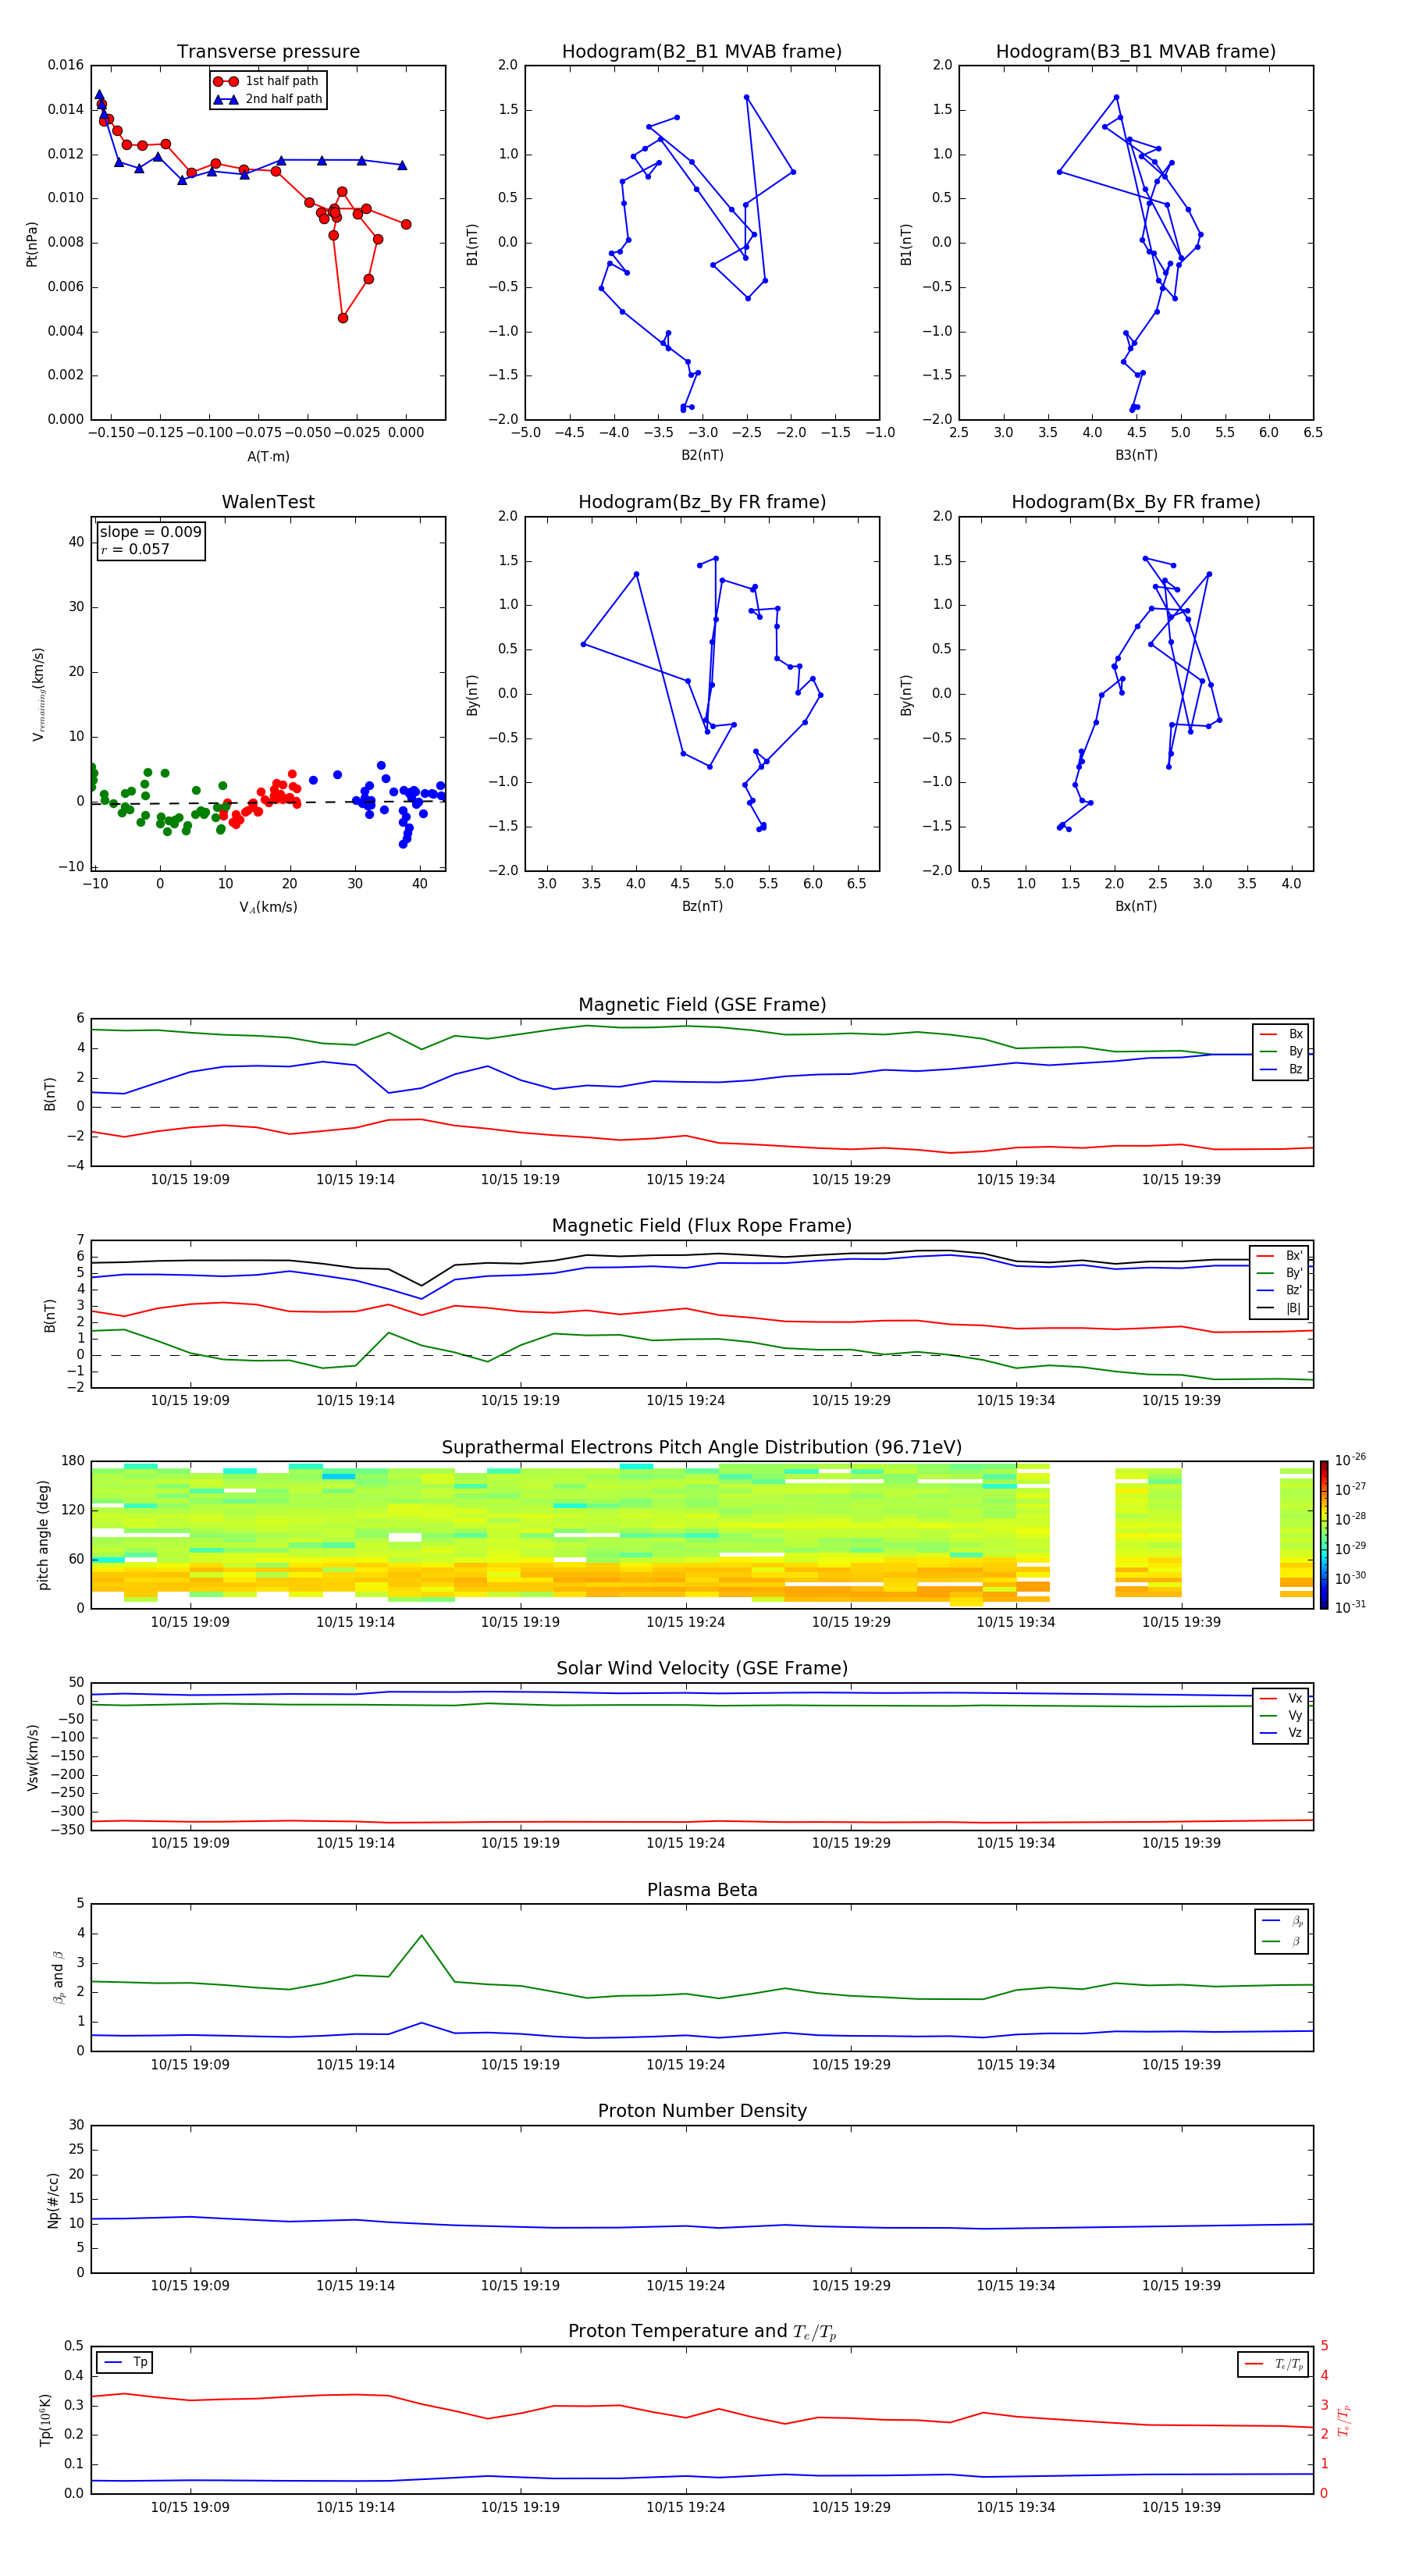This screenshot has height=2576, width=1405.
Task: Click the 'B3(nT)' x-axis label
Action: (x=1136, y=455)
